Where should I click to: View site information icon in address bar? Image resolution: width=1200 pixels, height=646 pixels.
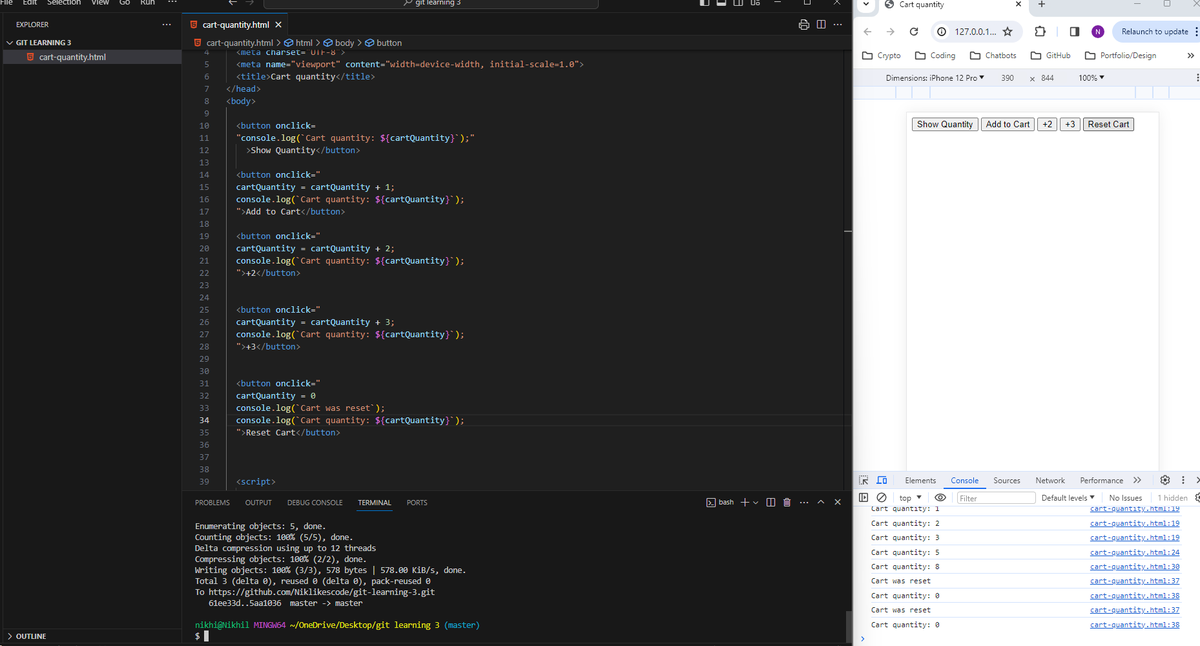coord(942,32)
